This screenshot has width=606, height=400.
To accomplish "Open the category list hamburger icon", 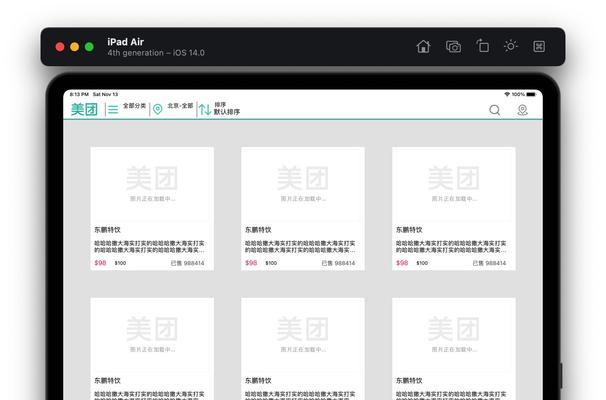I will coord(113,110).
